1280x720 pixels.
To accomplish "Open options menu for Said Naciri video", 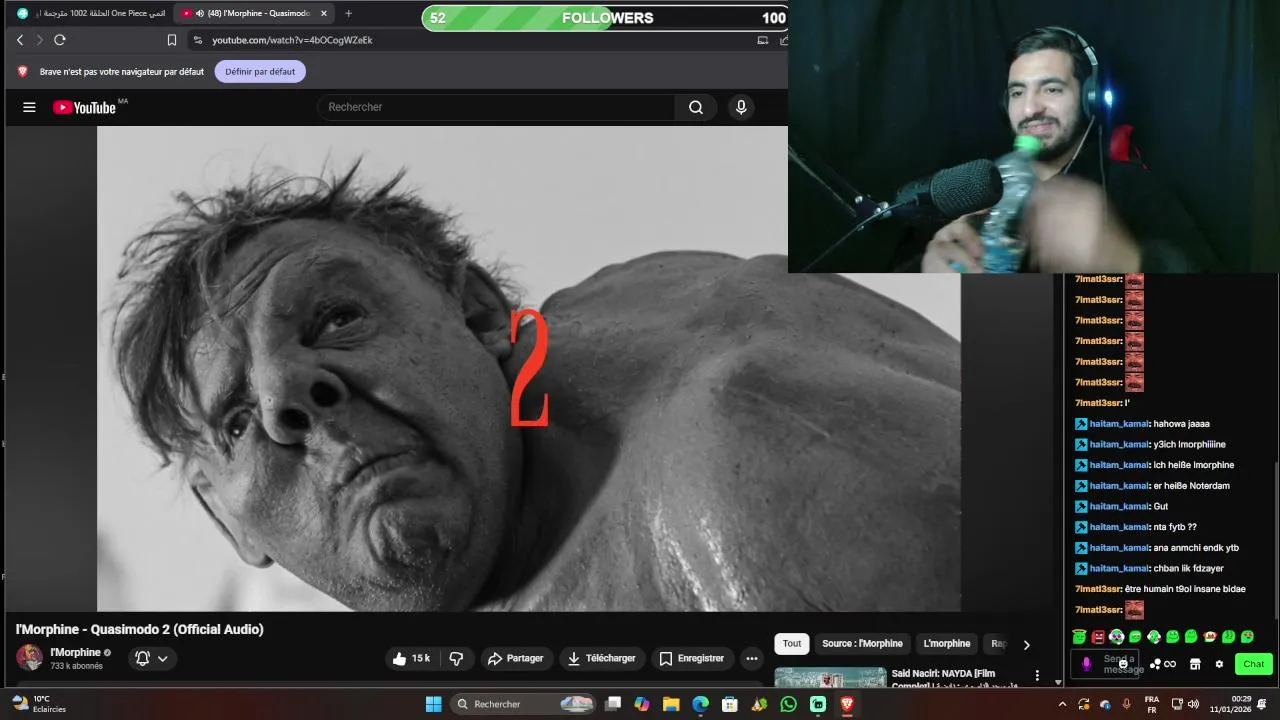I will pos(1037,675).
